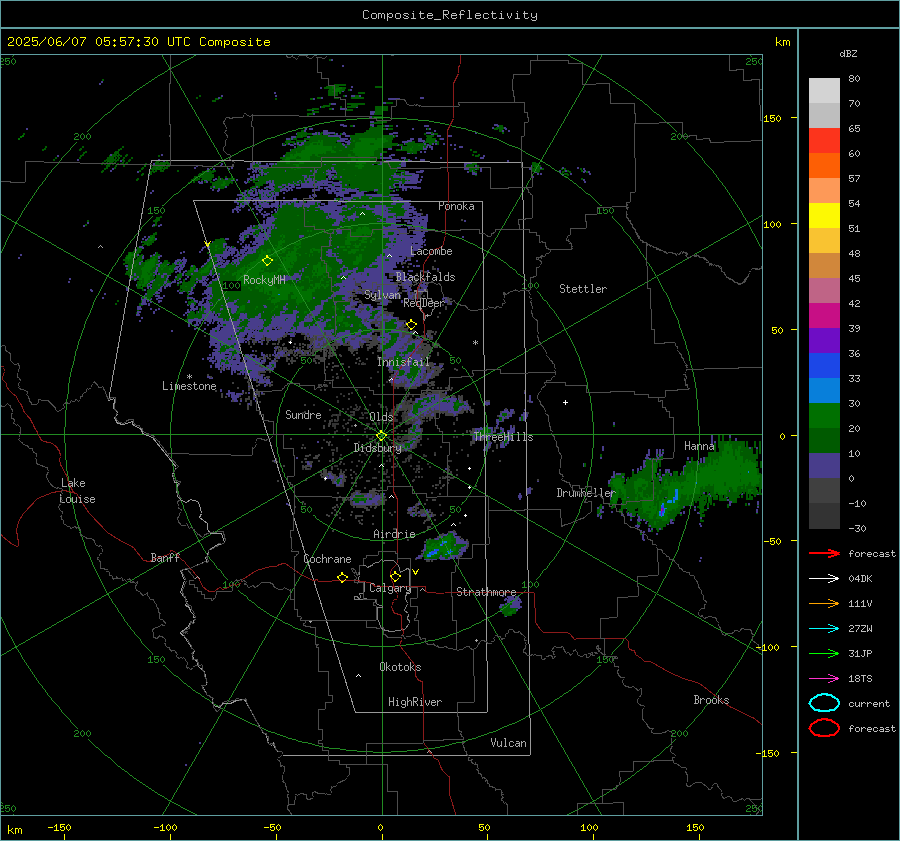Image resolution: width=900 pixels, height=841 pixels.
Task: Click the red forecast ellipse icon
Action: tap(824, 728)
